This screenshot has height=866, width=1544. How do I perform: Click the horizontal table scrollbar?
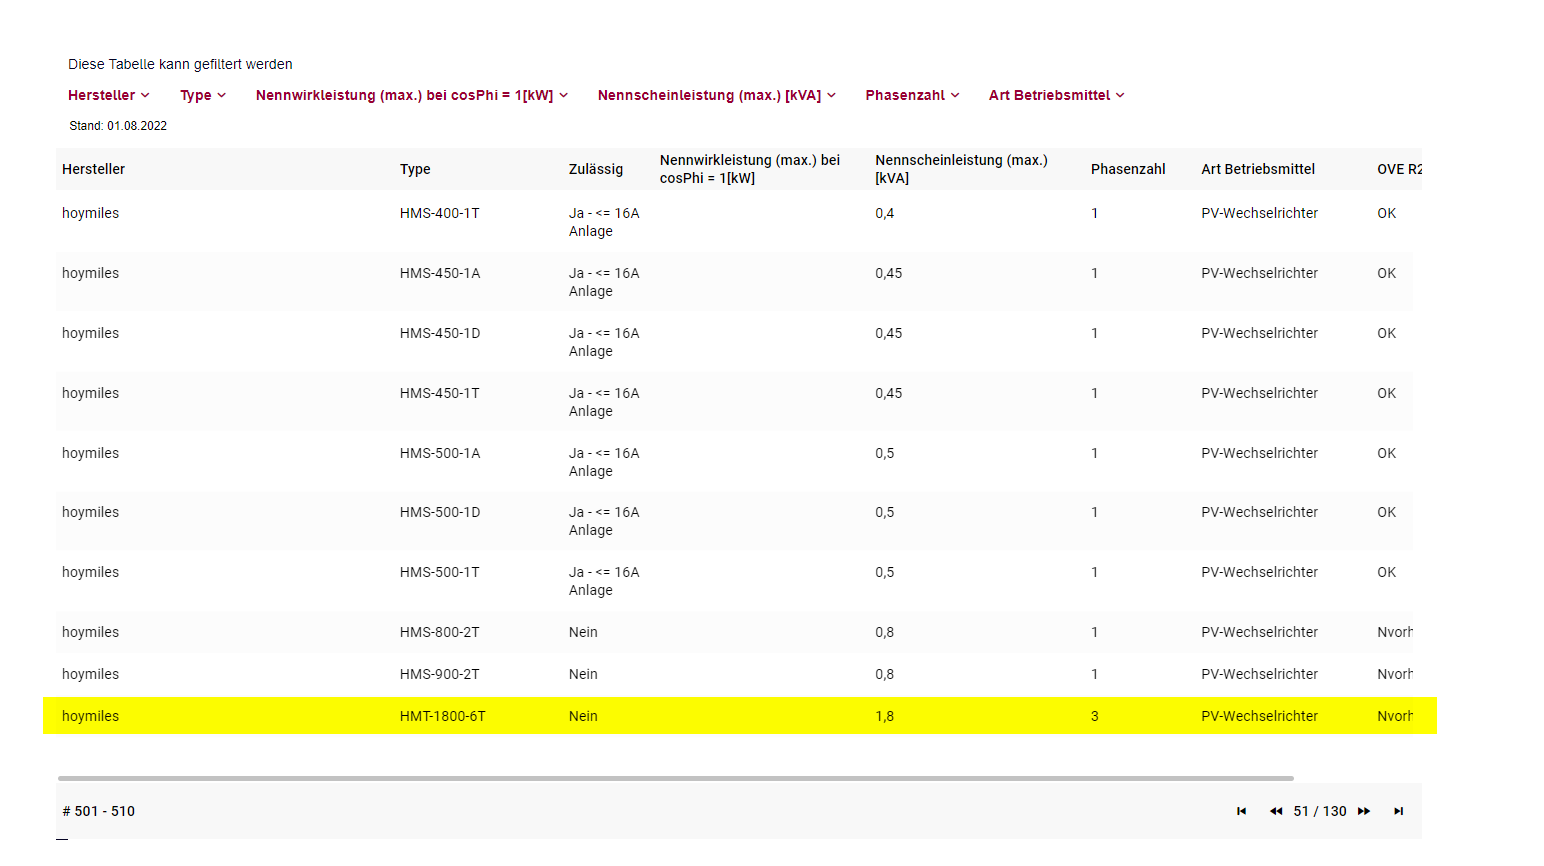(676, 778)
